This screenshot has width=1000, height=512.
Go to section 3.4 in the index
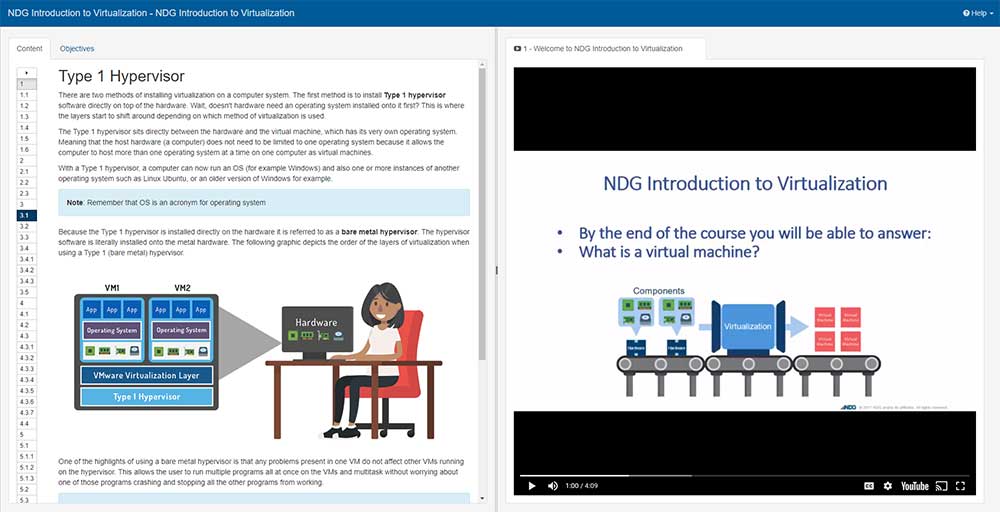(26, 248)
